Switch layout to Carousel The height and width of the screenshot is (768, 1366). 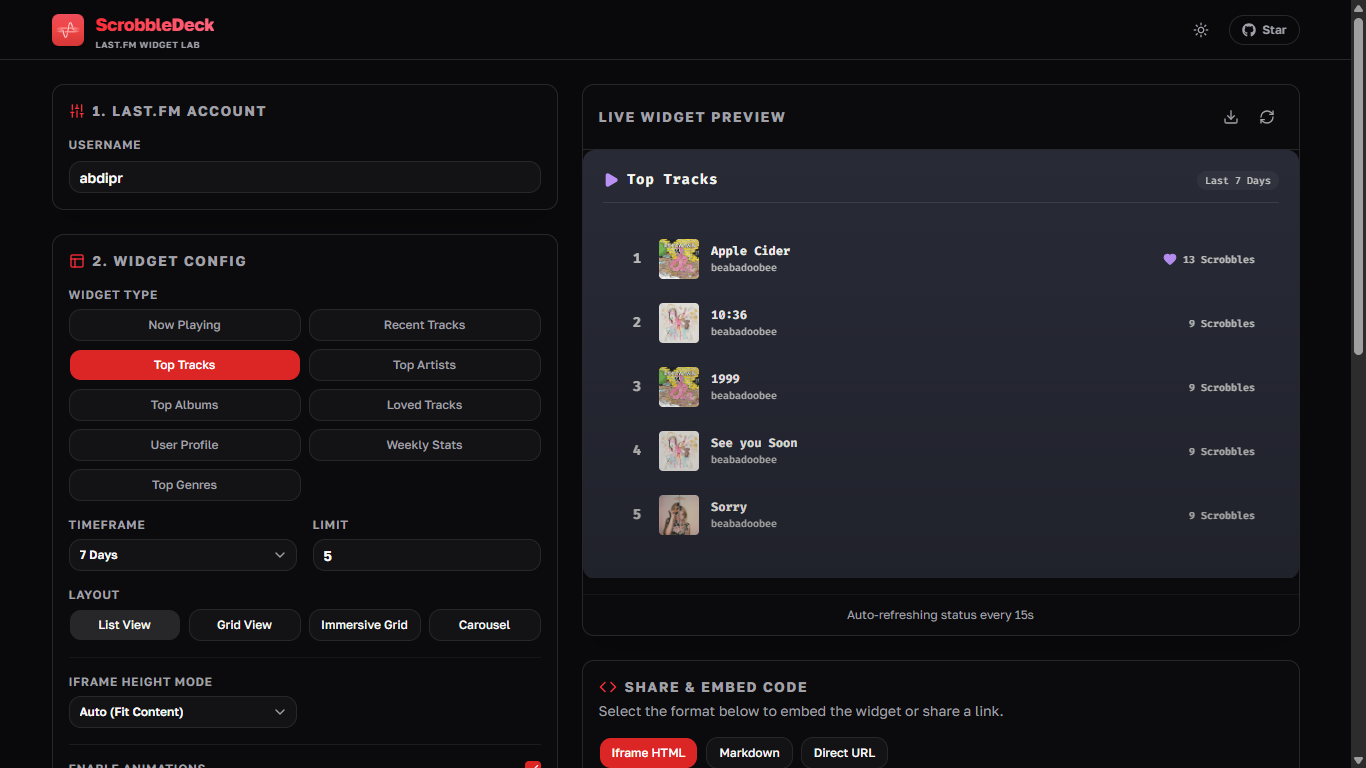pos(485,625)
